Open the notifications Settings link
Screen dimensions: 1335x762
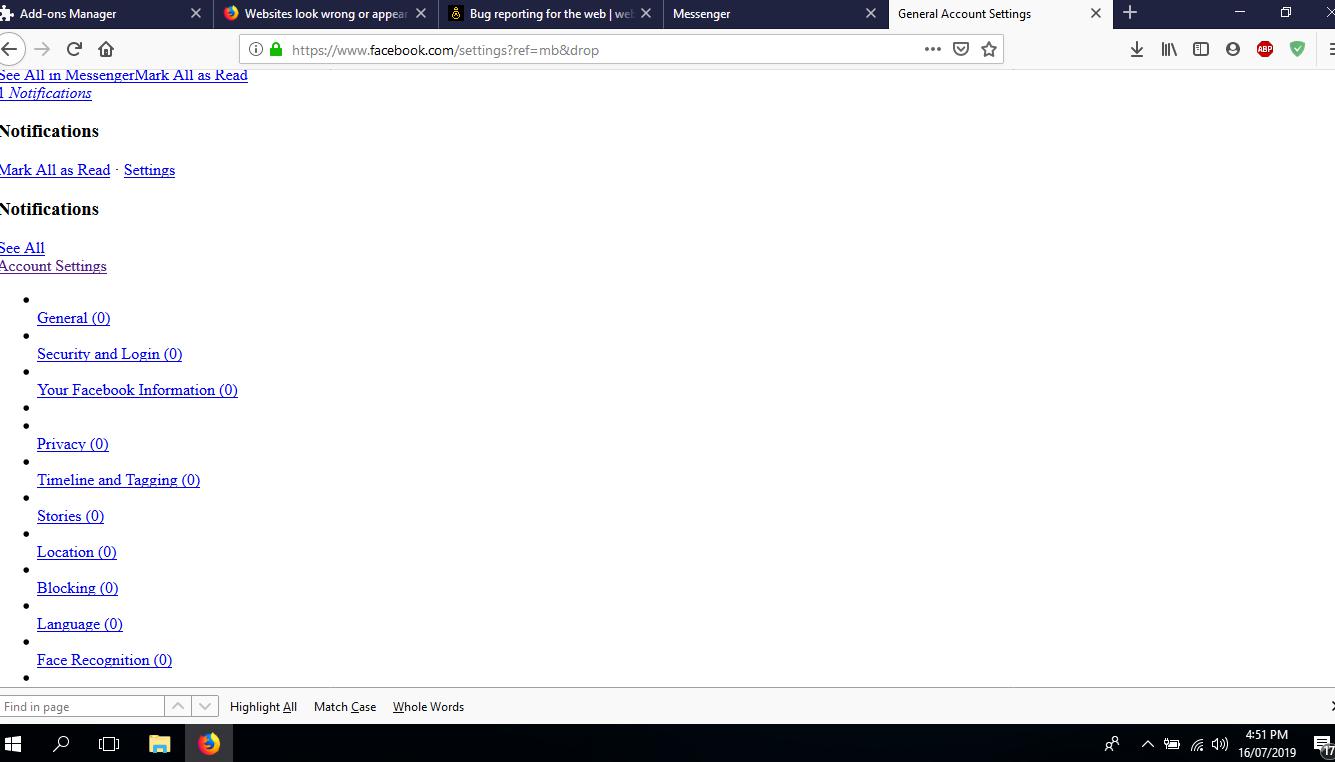(149, 170)
